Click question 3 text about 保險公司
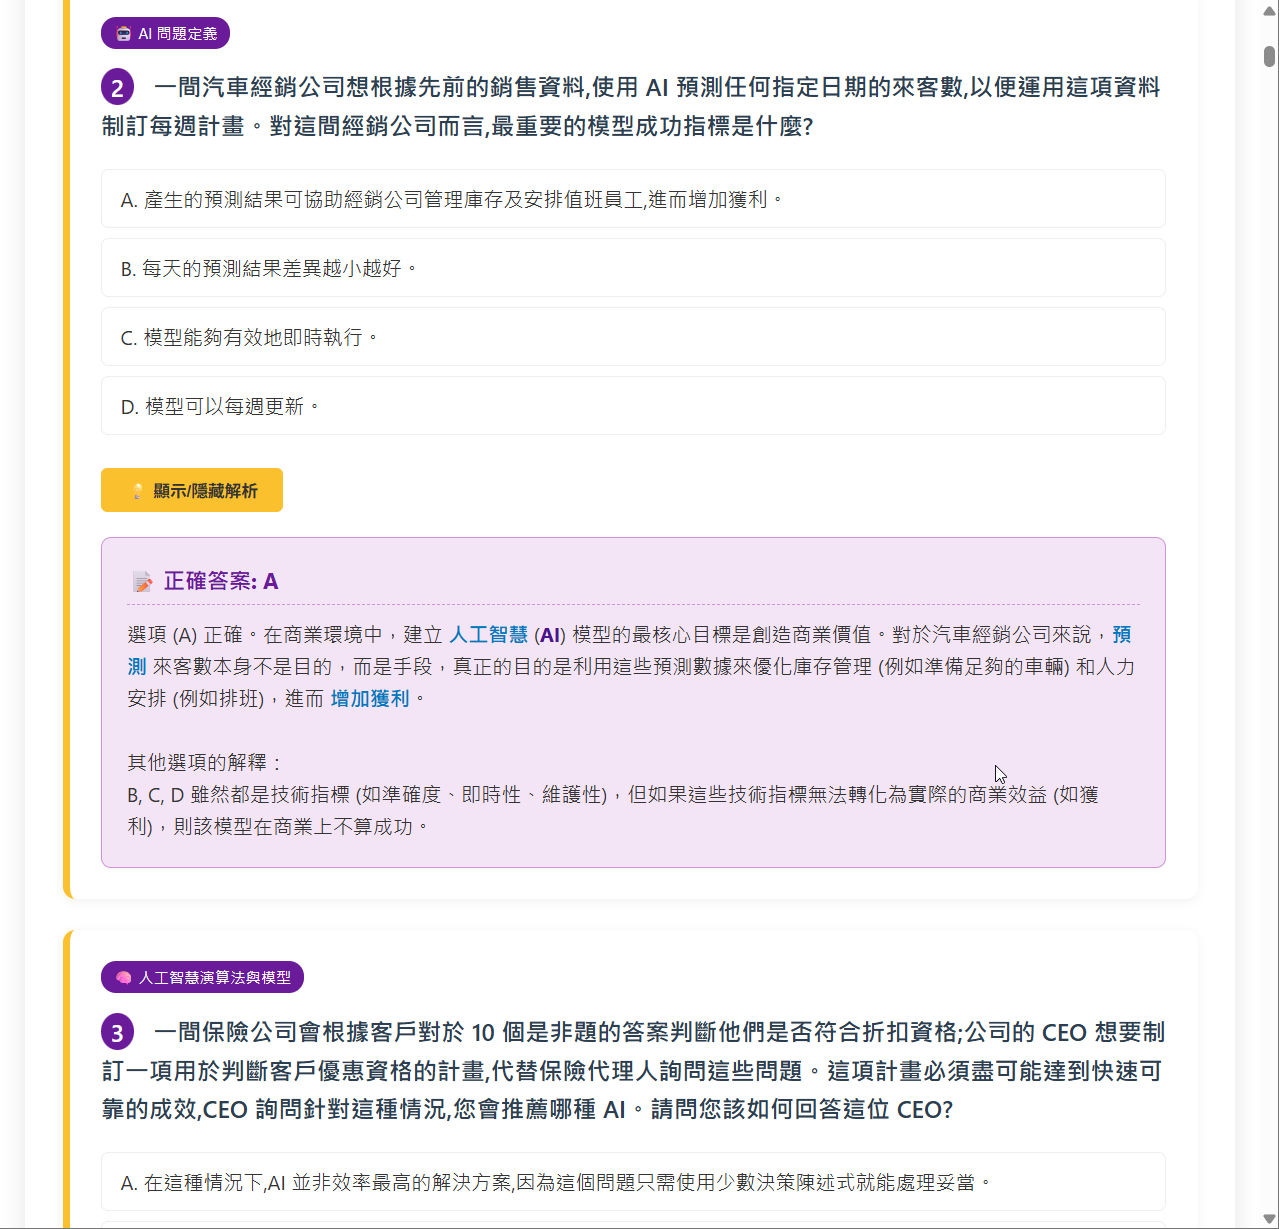 coord(632,1071)
